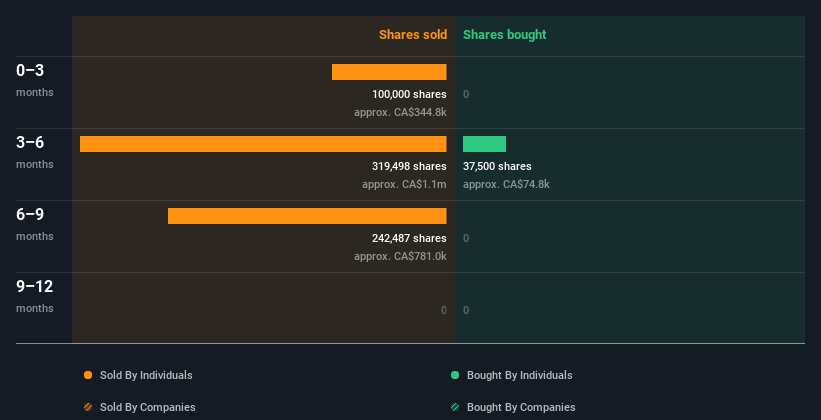This screenshot has height=420, width=821.
Task: Select the Sold By Companies legend label
Action: pos(148,407)
